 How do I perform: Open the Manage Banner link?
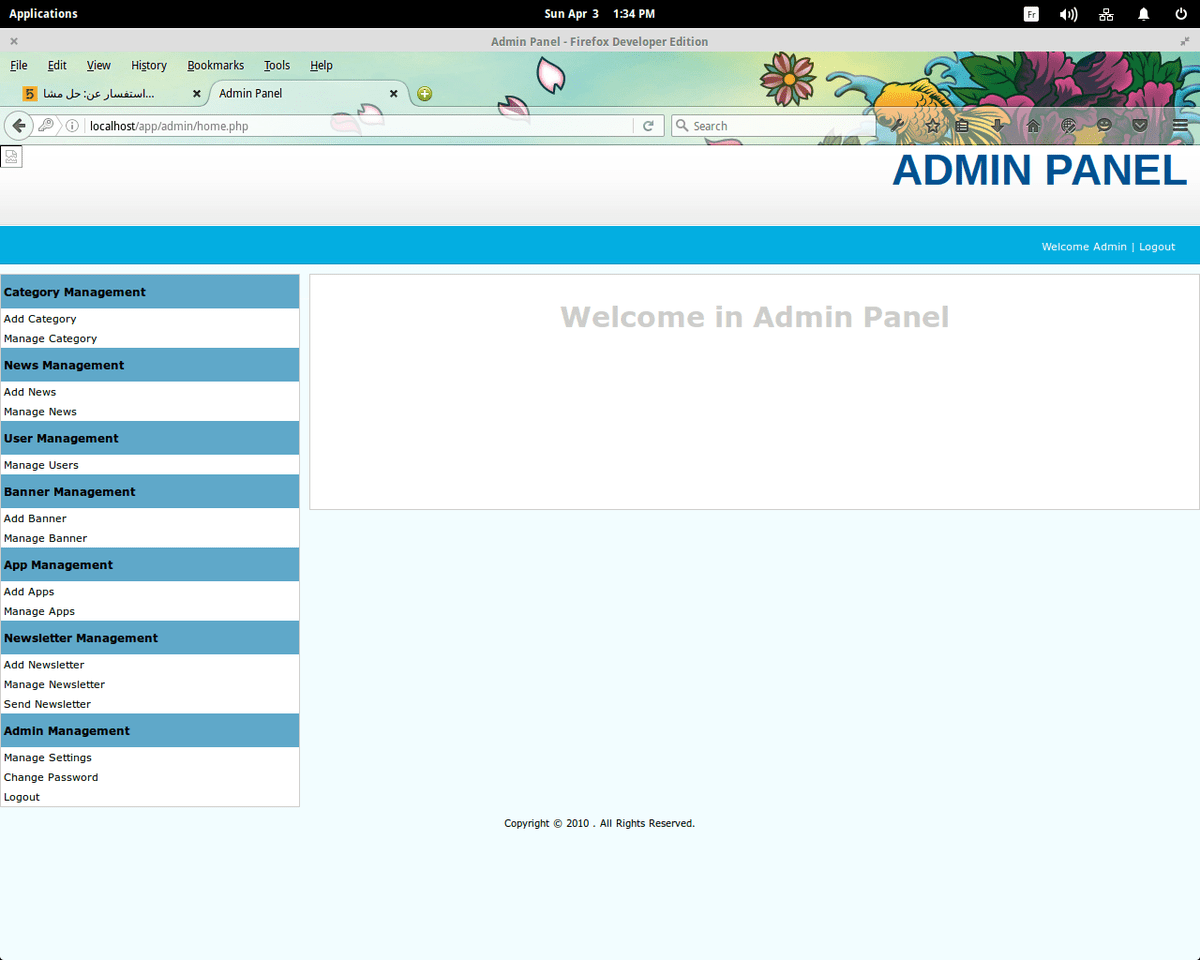coord(45,538)
